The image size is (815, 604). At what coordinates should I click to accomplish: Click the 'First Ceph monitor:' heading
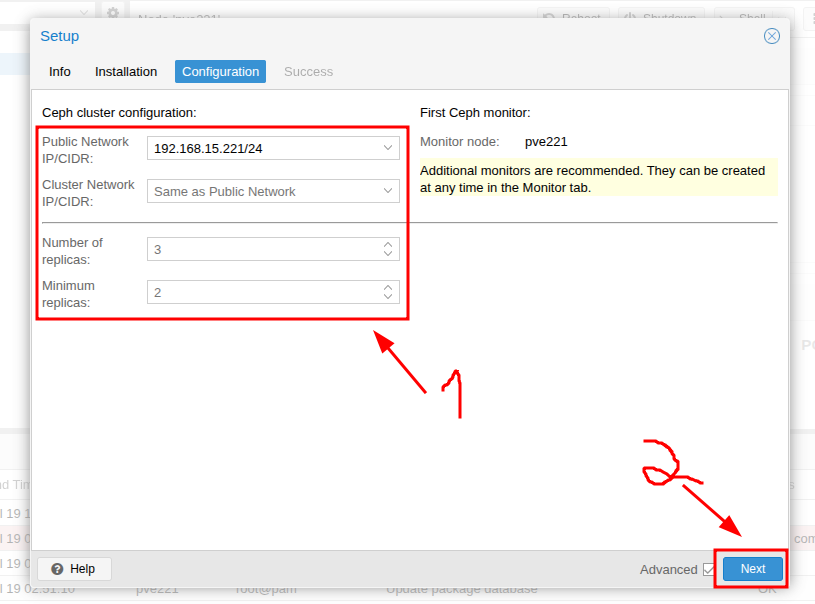pyautogui.click(x=475, y=113)
